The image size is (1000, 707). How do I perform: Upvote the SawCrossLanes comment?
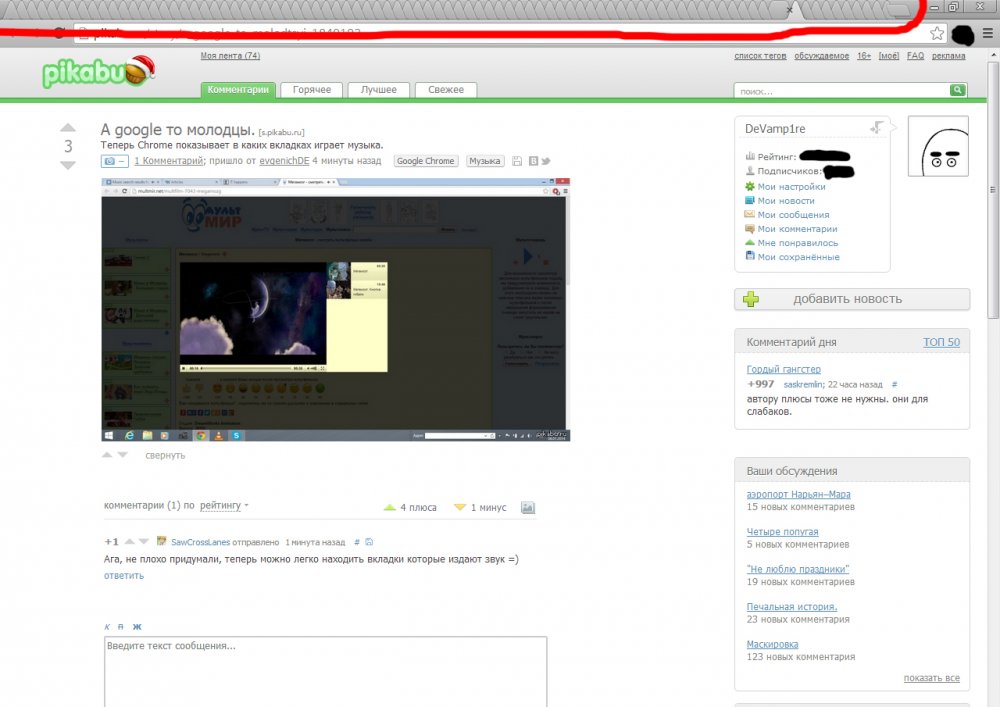tap(129, 542)
